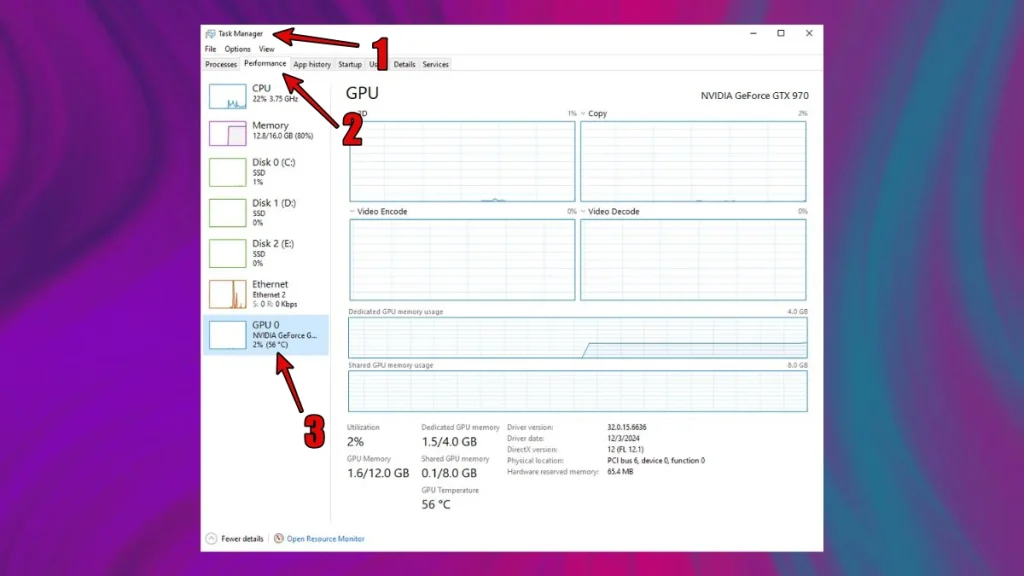The image size is (1024, 576).
Task: Switch to the Processes tab
Action: [221, 65]
